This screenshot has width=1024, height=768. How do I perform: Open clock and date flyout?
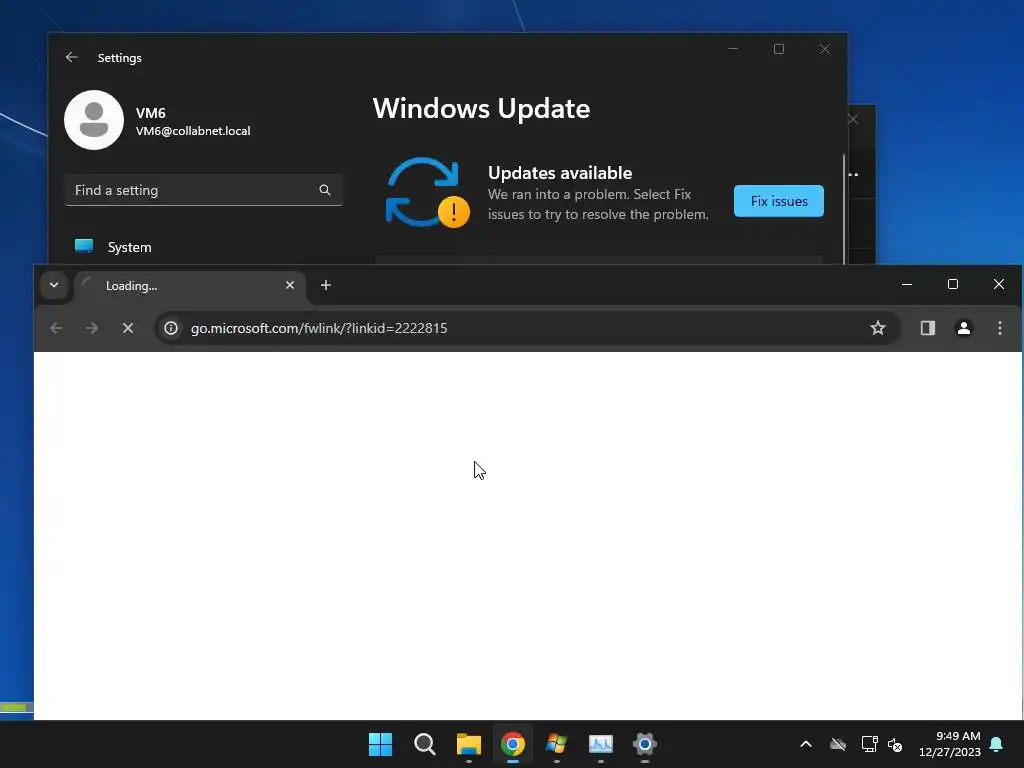coord(950,744)
